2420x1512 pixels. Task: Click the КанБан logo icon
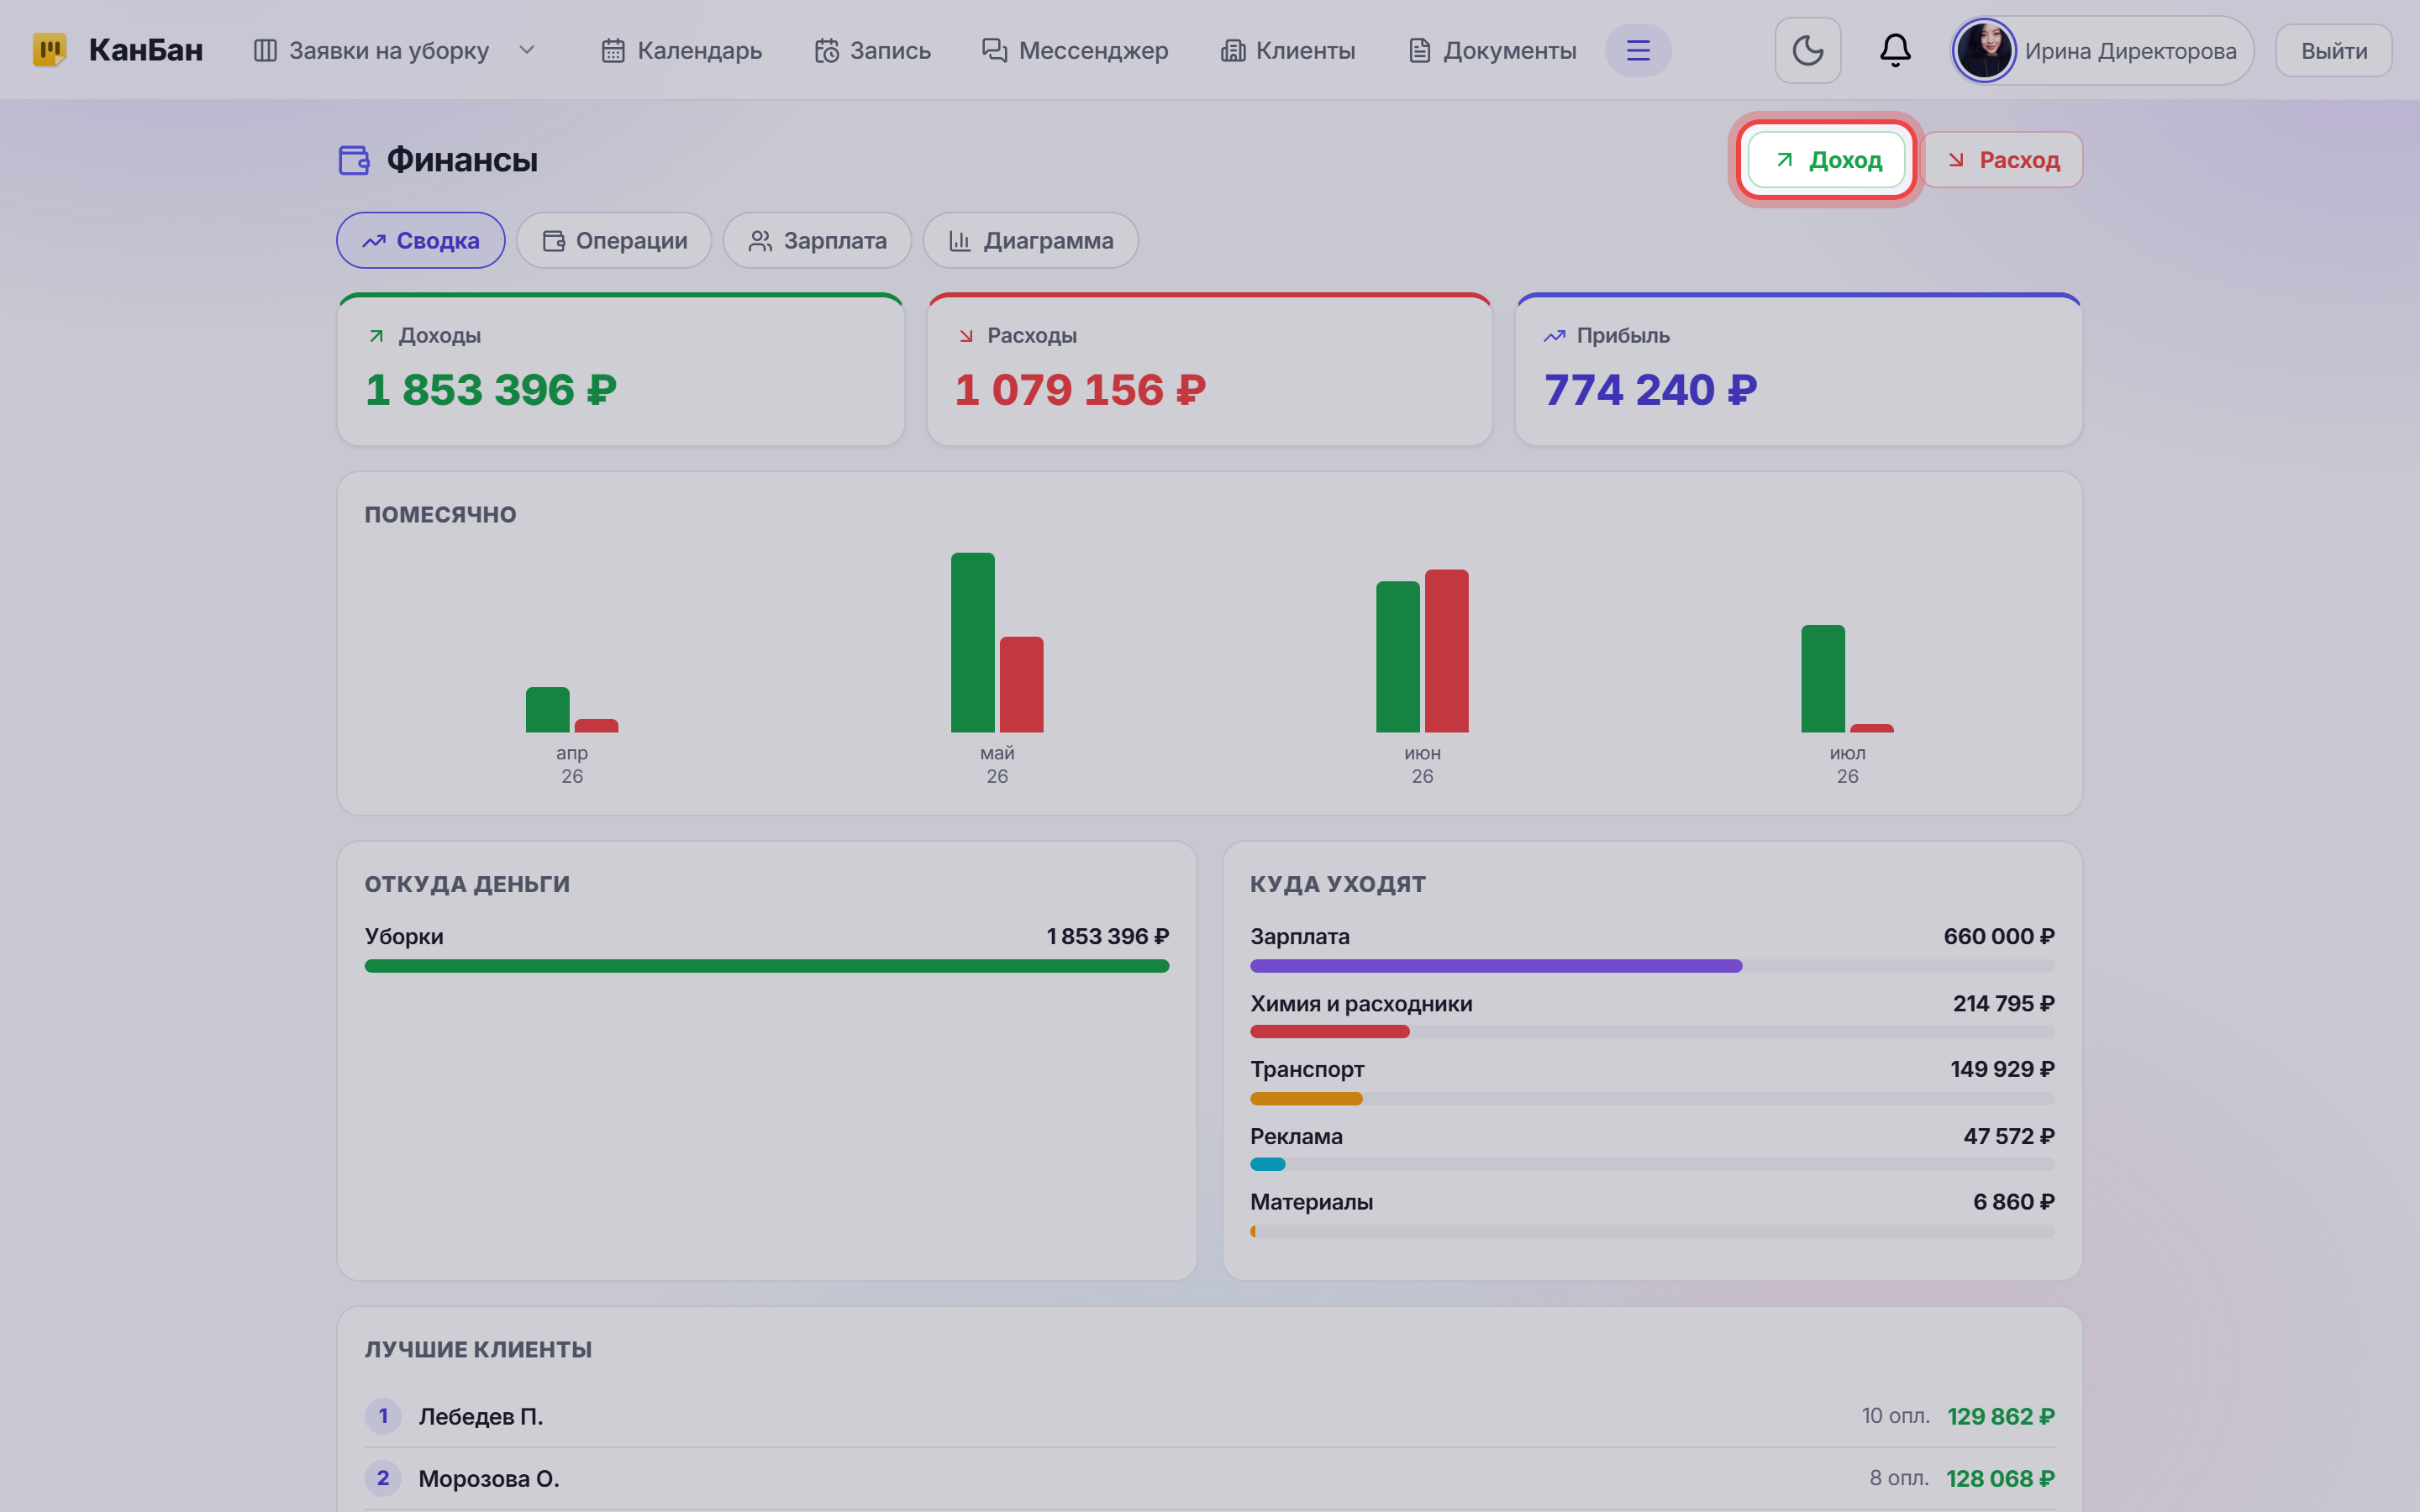[49, 50]
